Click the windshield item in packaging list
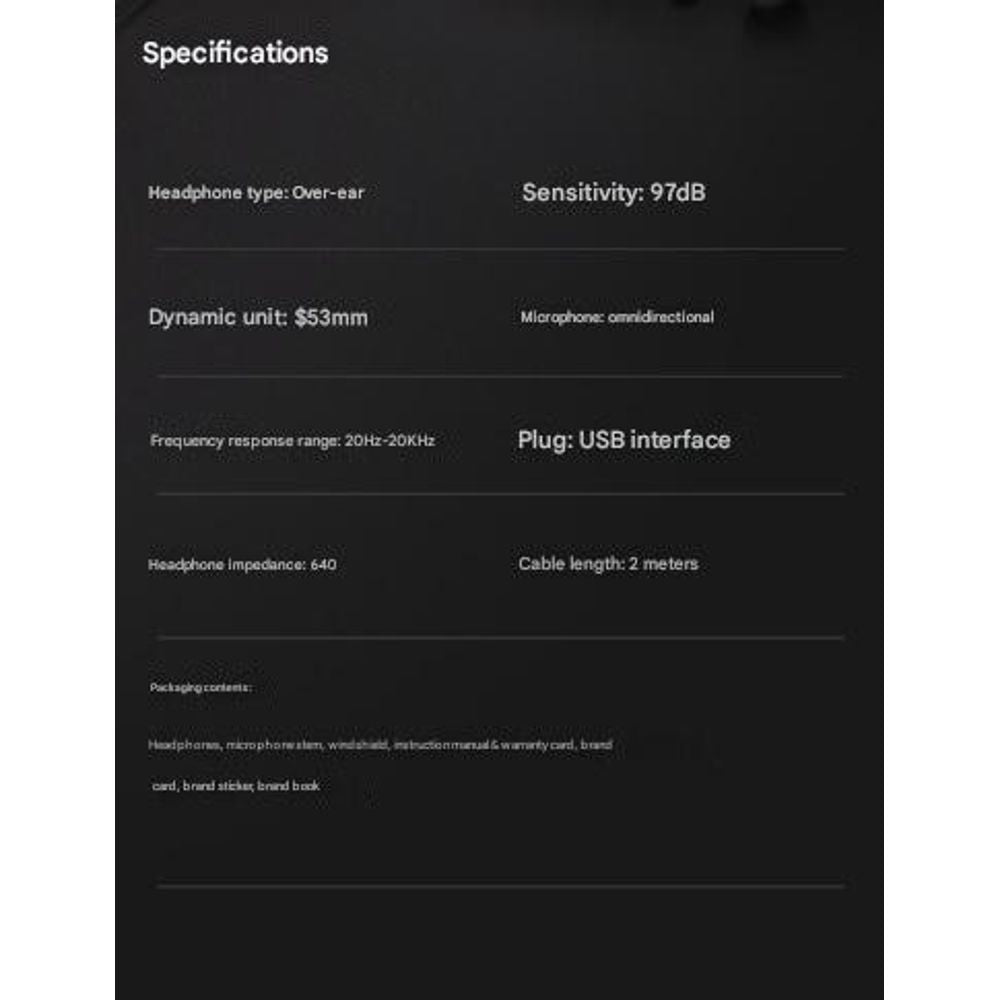Viewport: 1000px width, 1000px height. pos(357,745)
